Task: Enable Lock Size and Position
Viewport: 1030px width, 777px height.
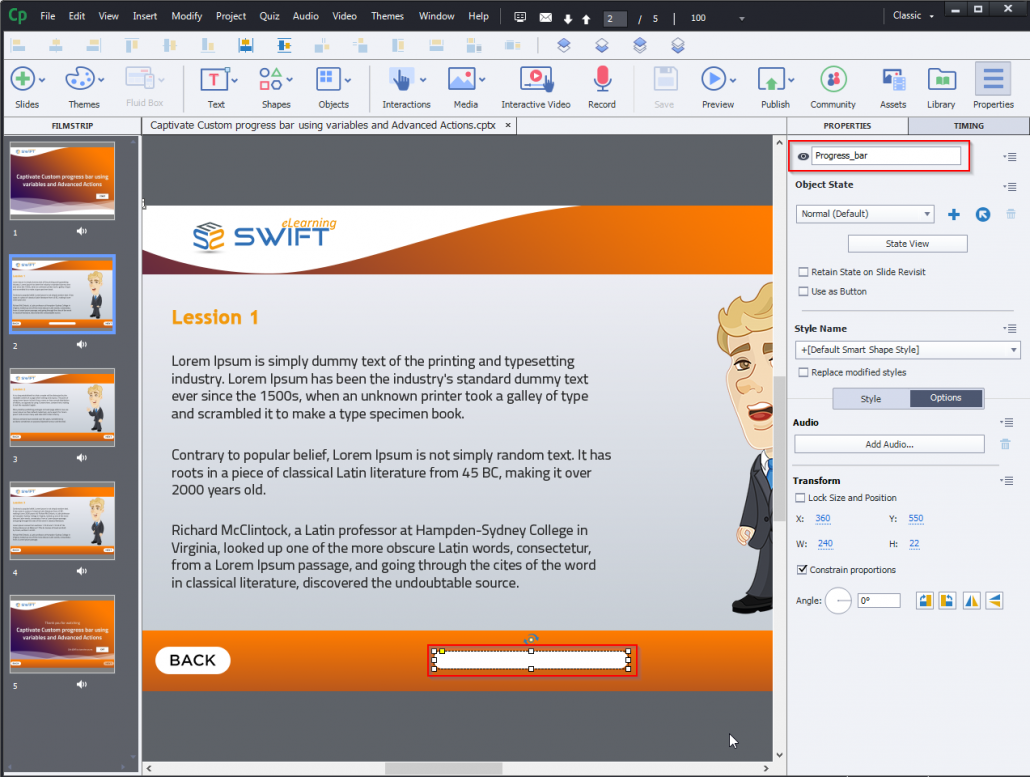Action: (803, 497)
